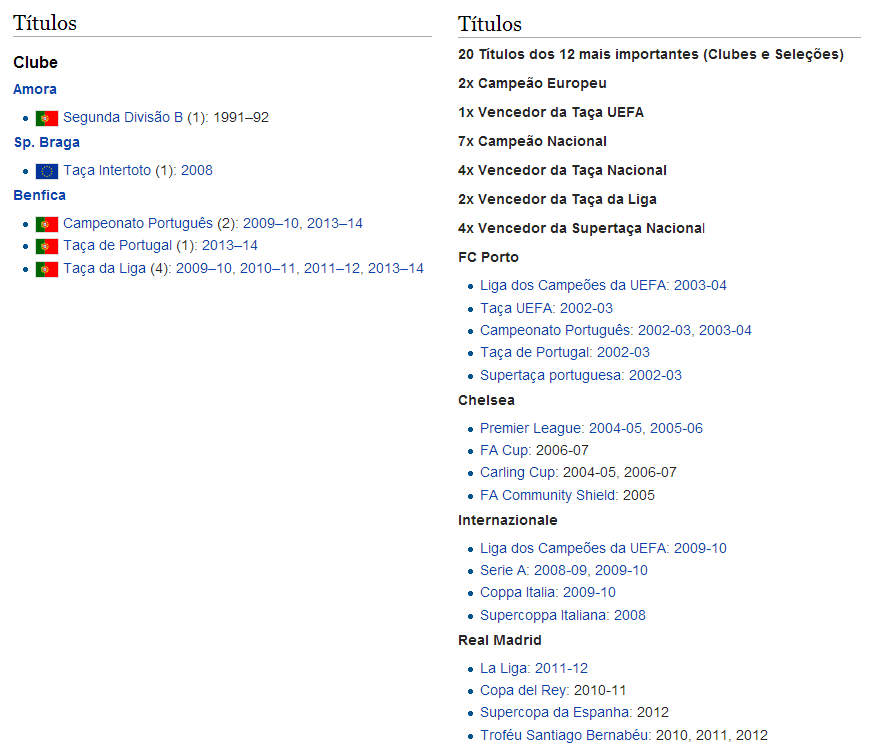Open the 2008 link after Taça Intertoto
The width and height of the screenshot is (873, 756).
point(197,170)
